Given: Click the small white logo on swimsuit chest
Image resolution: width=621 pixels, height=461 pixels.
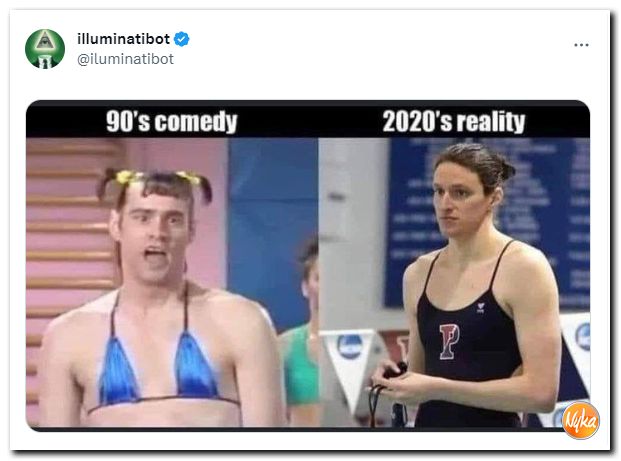Looking at the screenshot, I should tap(481, 308).
